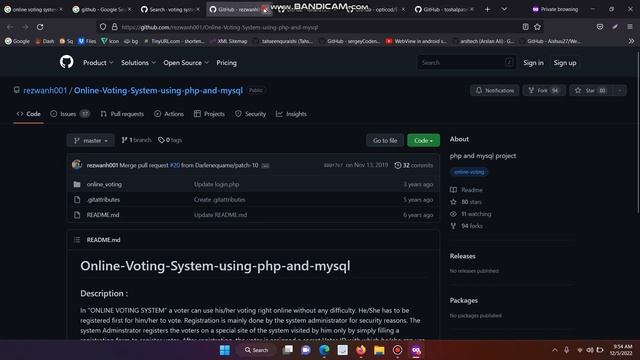Open the pull request #20 link

(175, 165)
